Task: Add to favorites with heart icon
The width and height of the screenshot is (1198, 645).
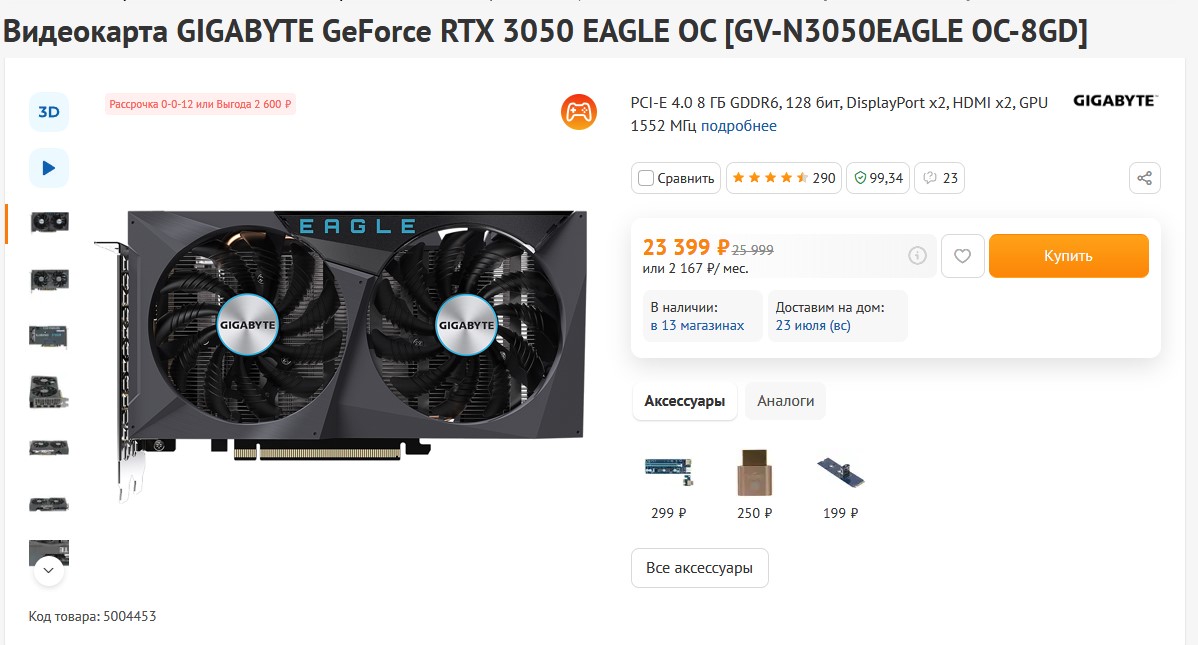Action: pyautogui.click(x=962, y=256)
